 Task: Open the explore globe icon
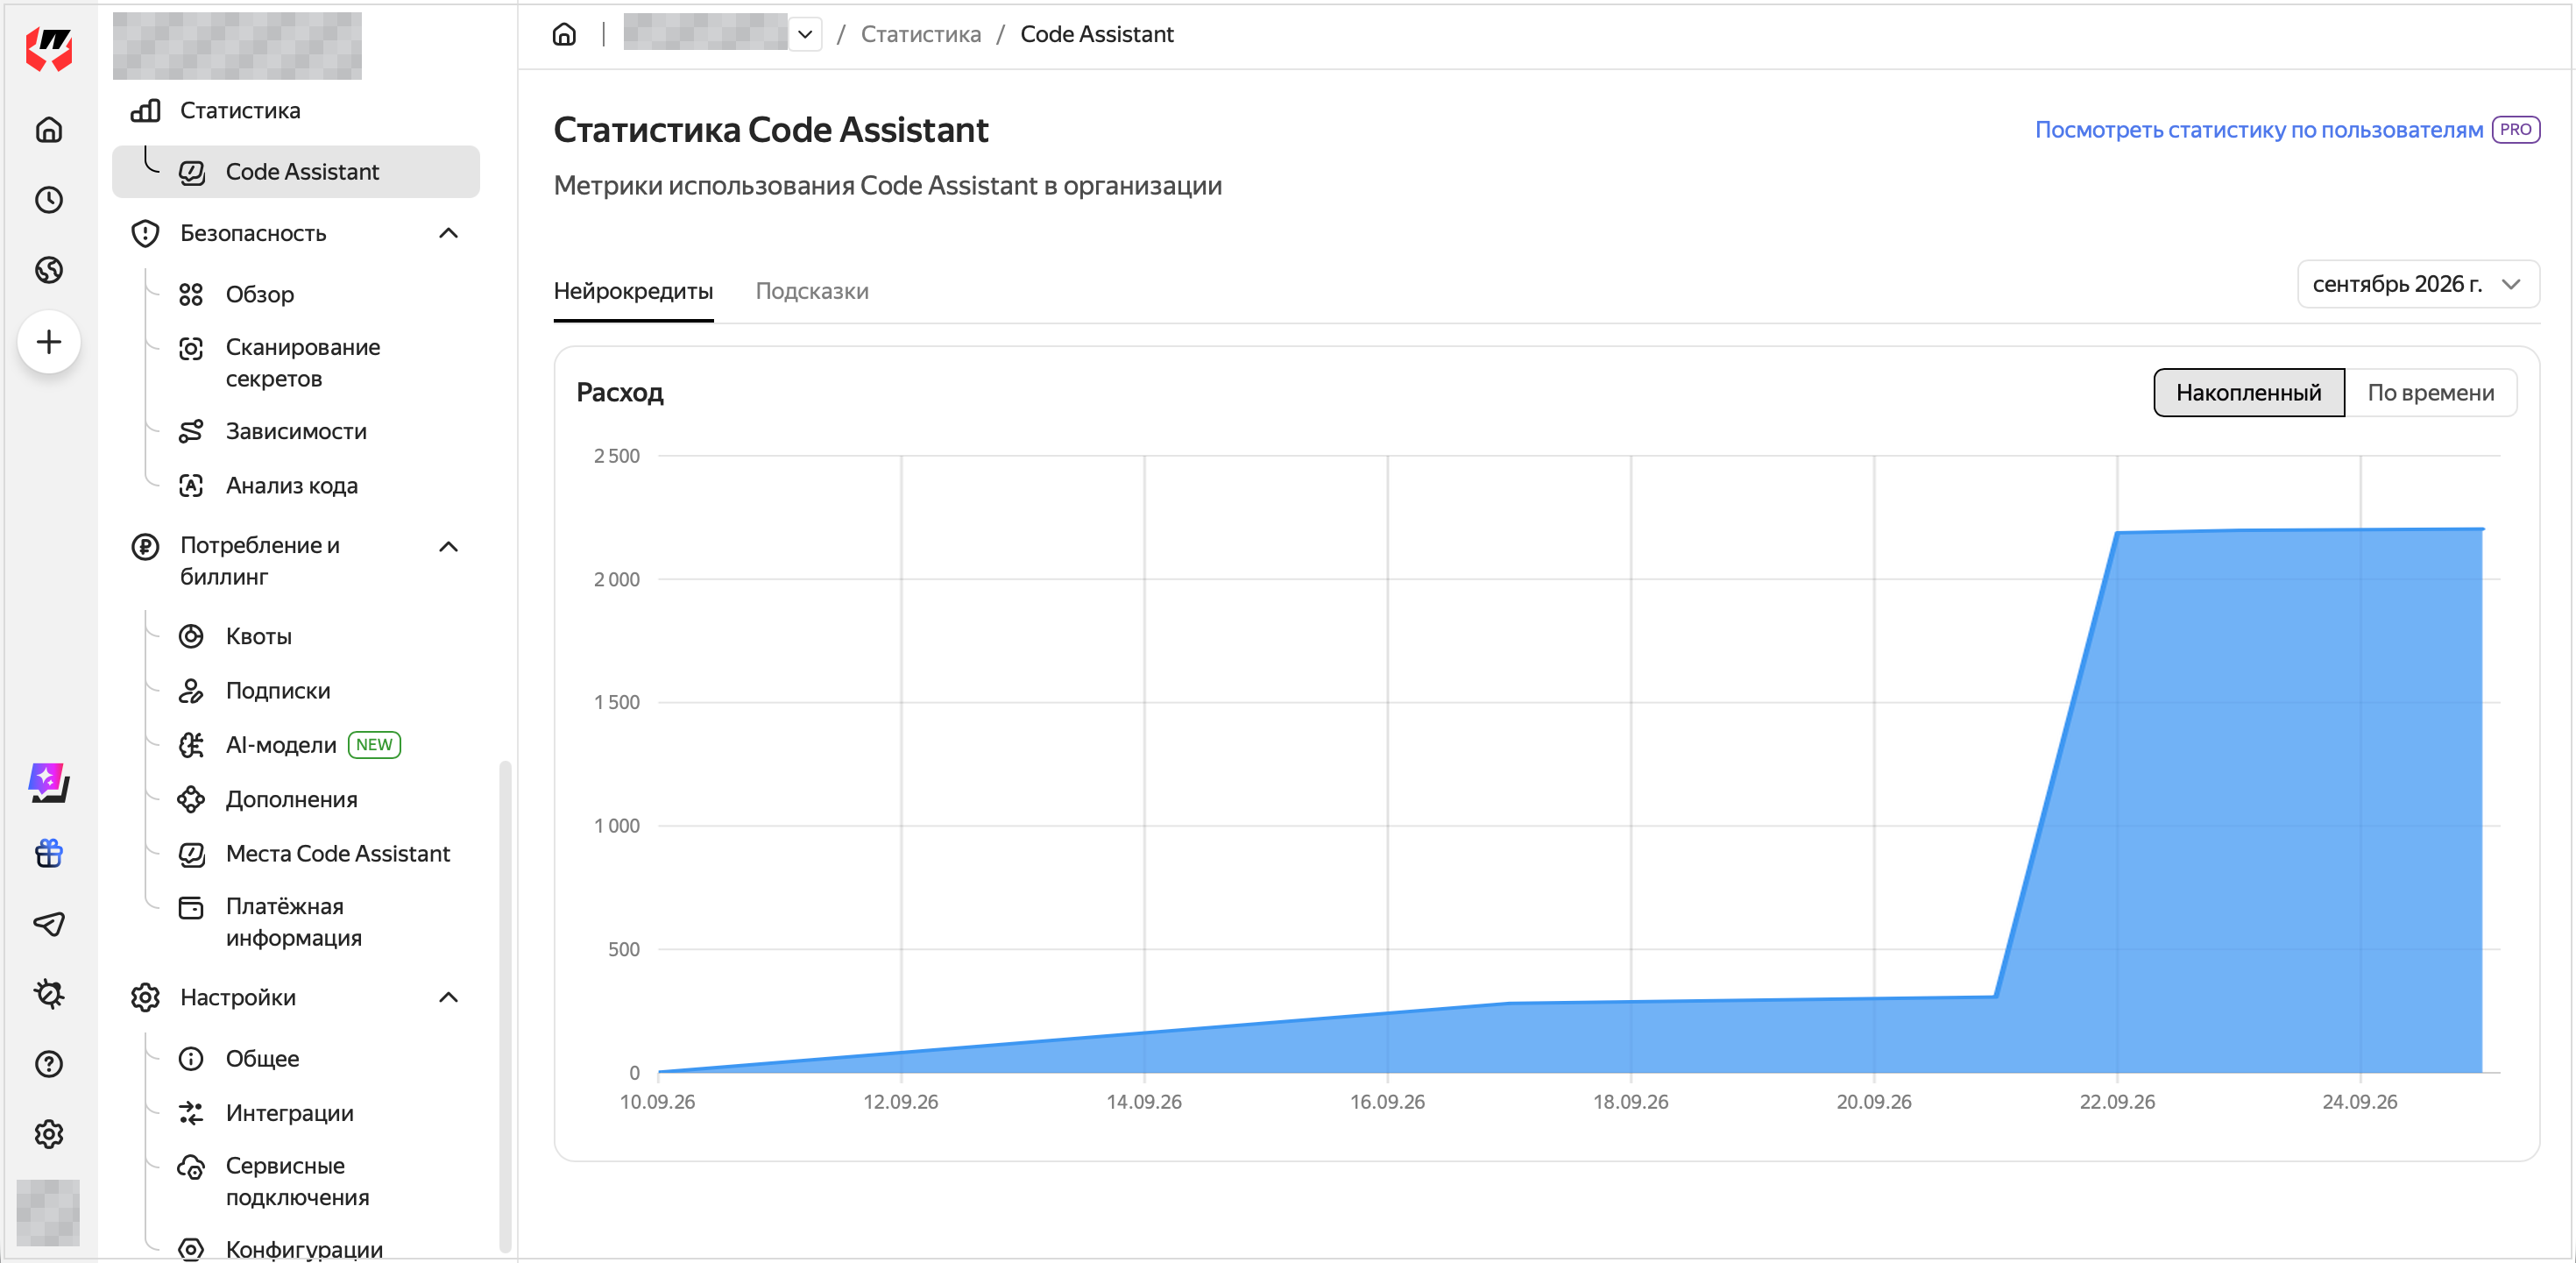pyautogui.click(x=49, y=270)
